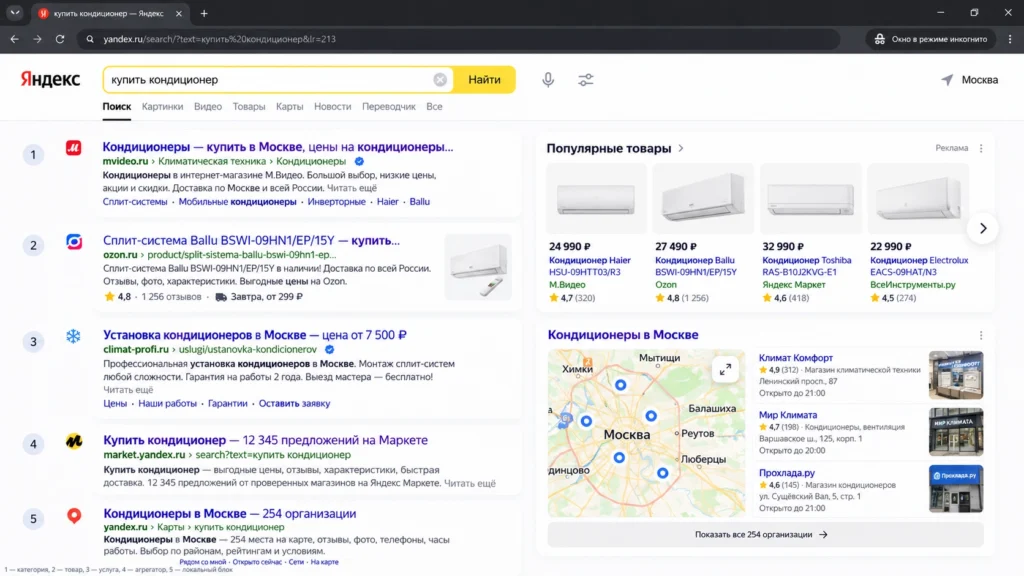The width and height of the screenshot is (1024, 576).
Task: Open Кондиционеры в Москве 254 организации result
Action: pos(230,513)
